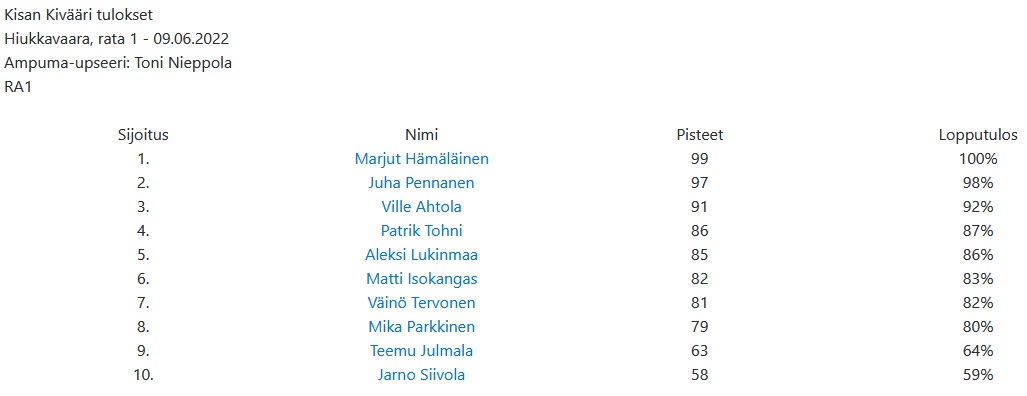Open Mika Parkkinen's link
Viewport: 1027px width, 396px height.
422,327
